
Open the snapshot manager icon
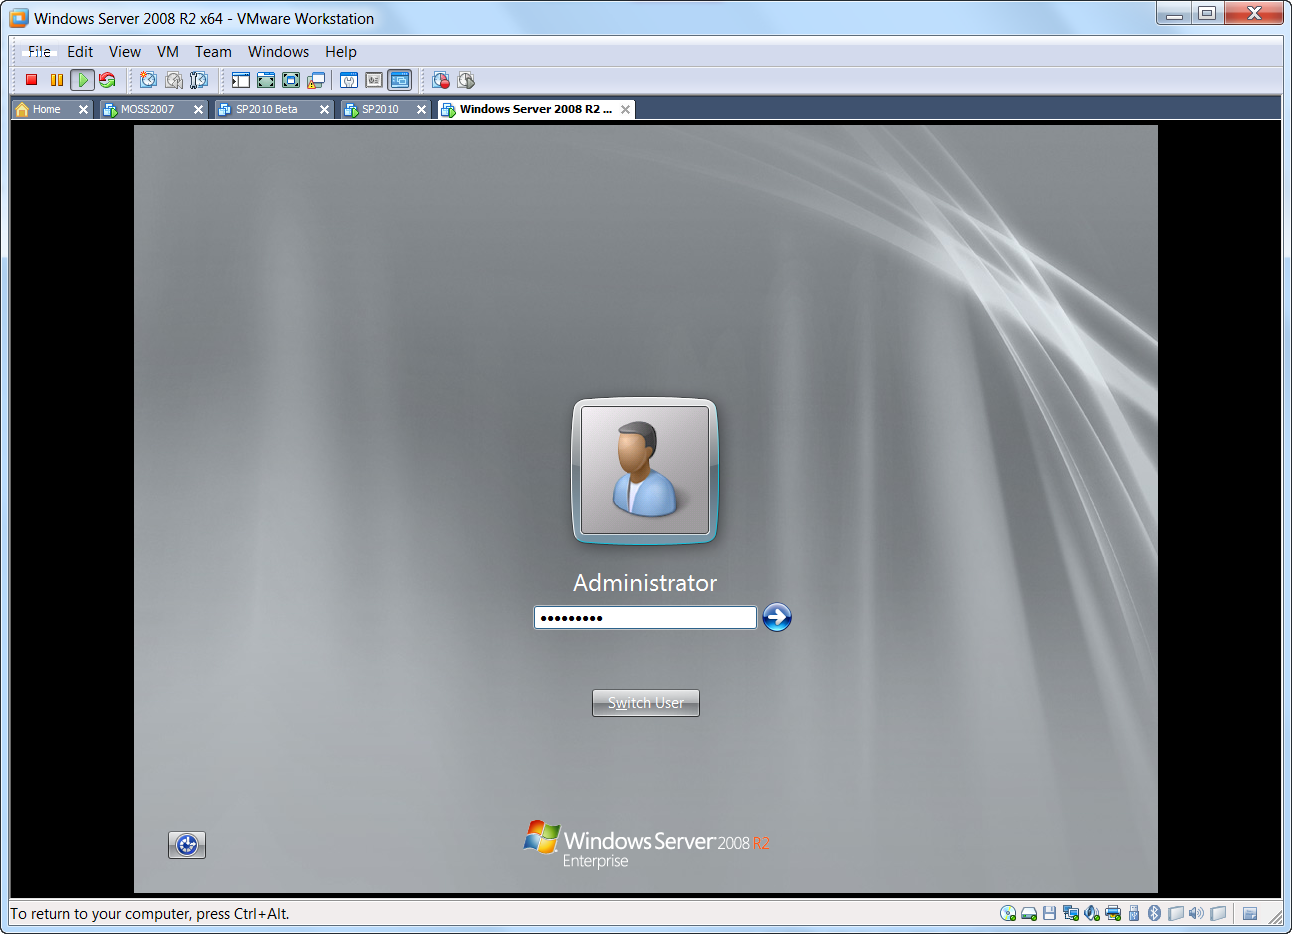[199, 80]
